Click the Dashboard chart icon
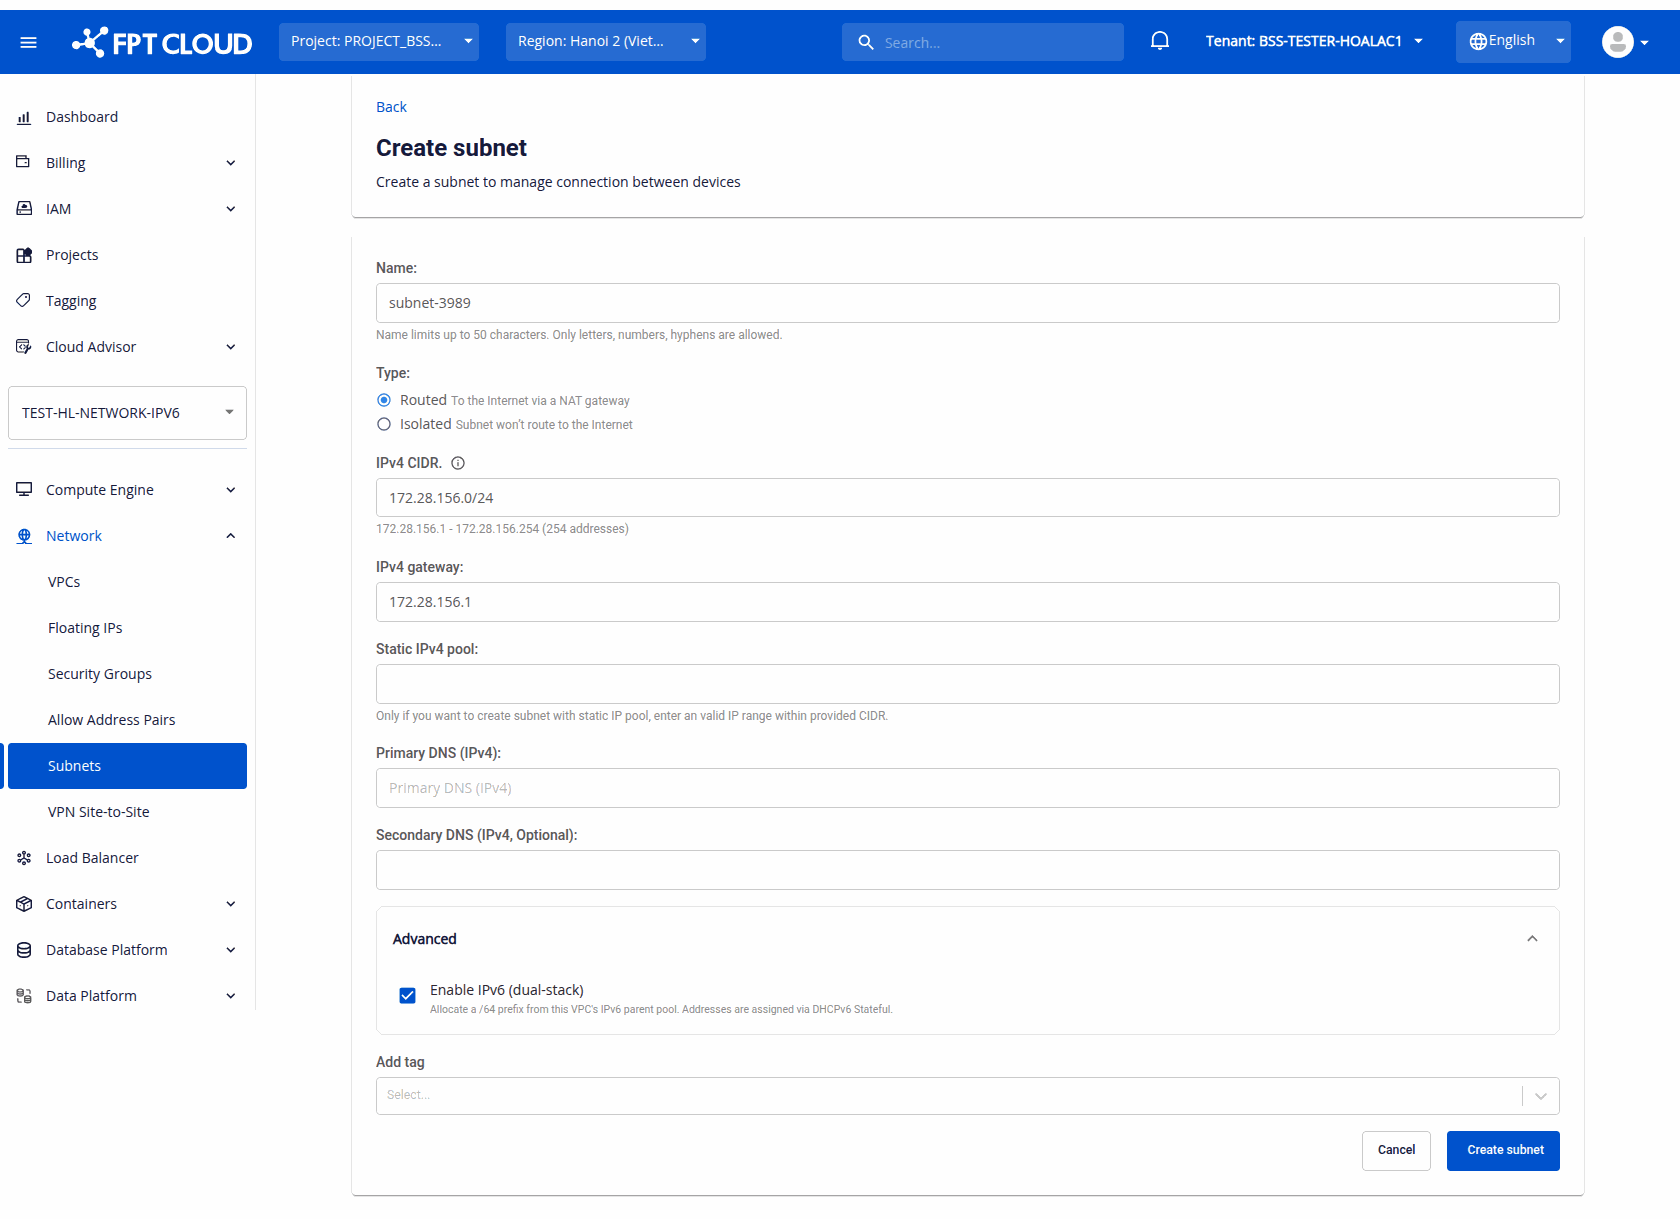Image resolution: width=1680 pixels, height=1219 pixels. [24, 117]
